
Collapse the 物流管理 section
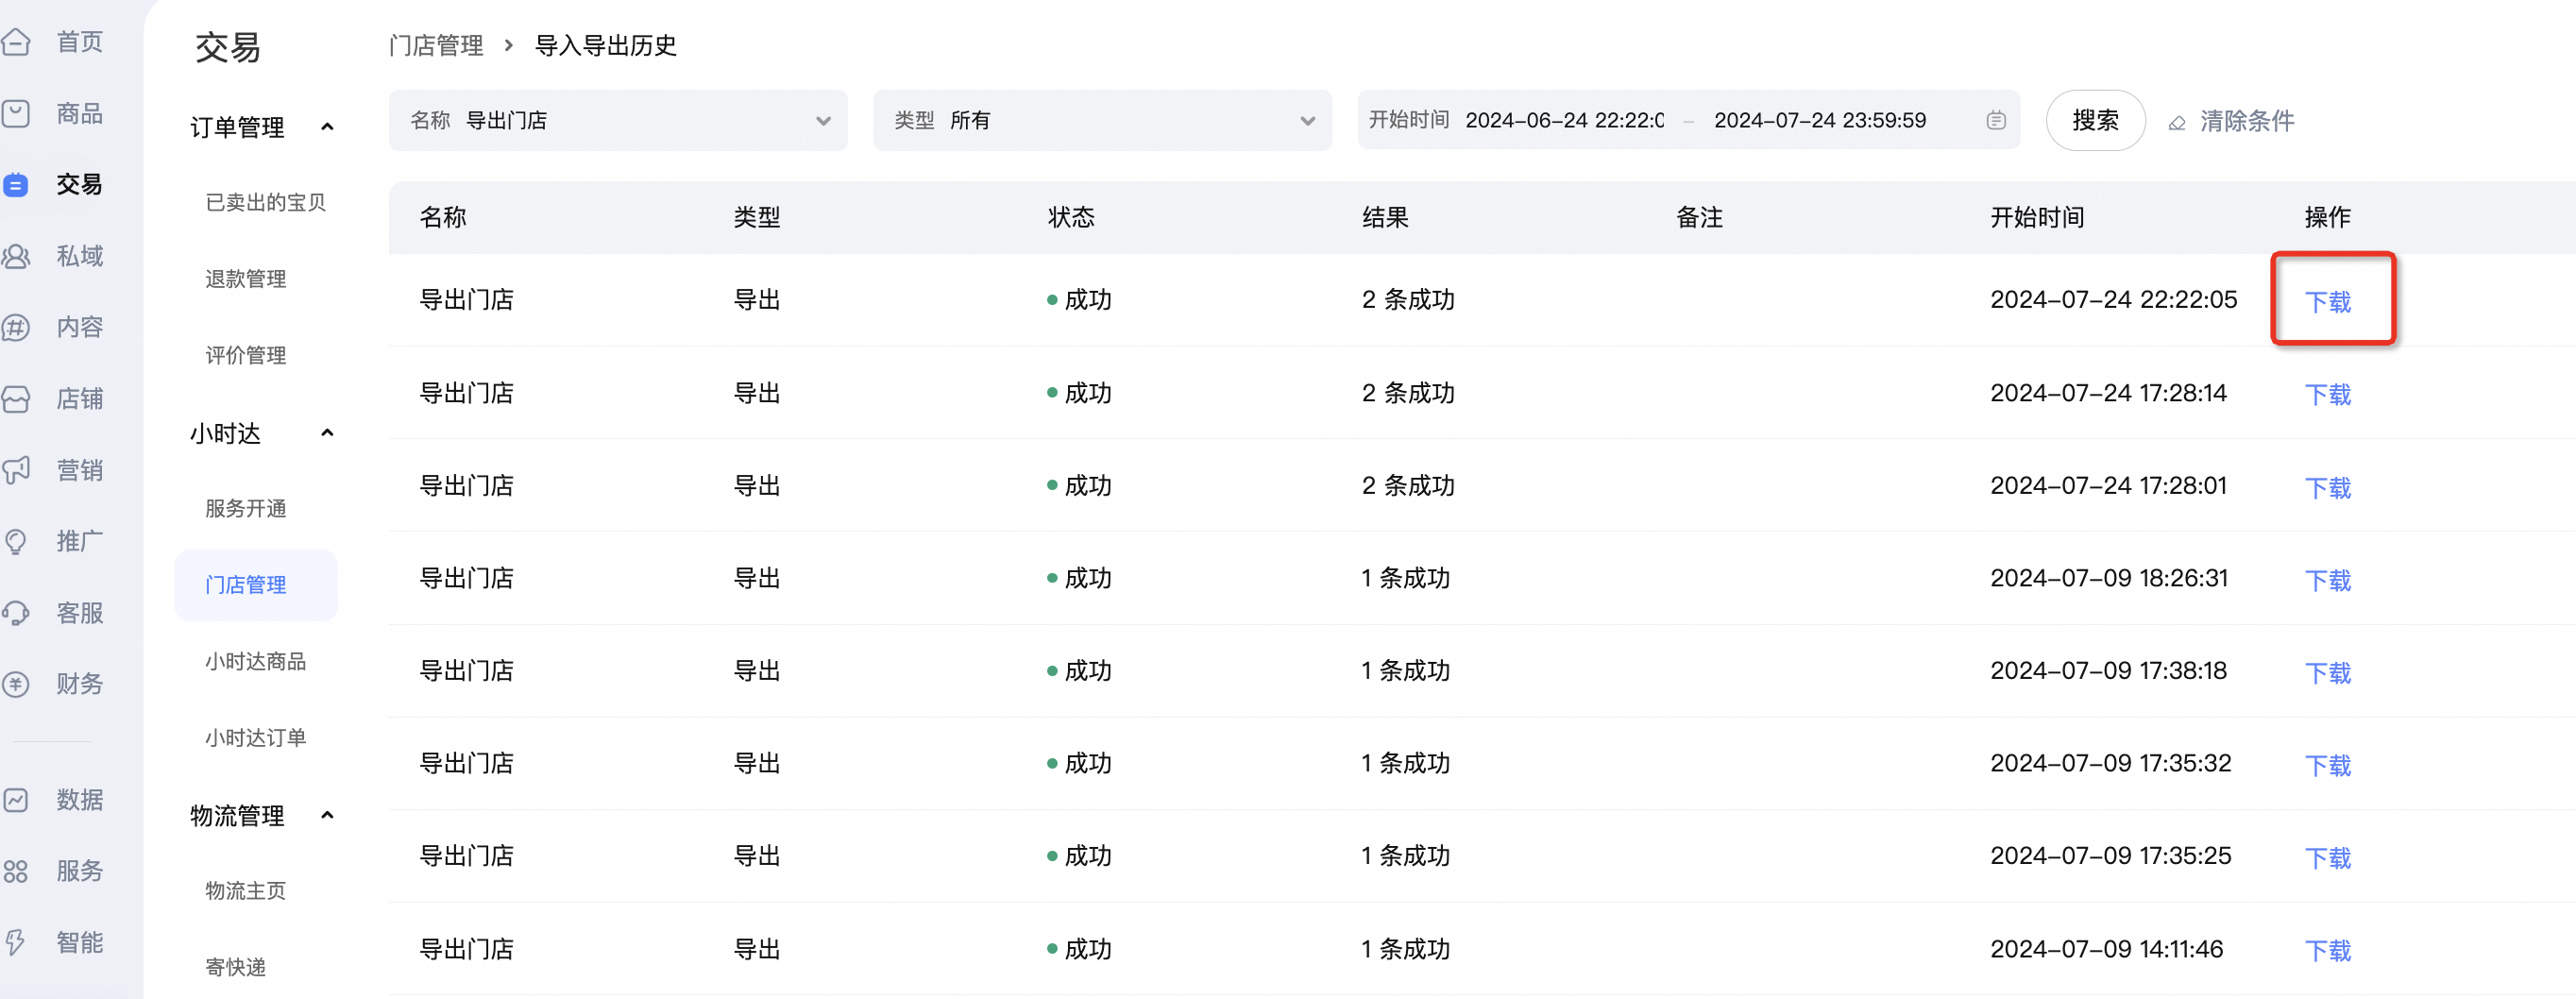pyautogui.click(x=327, y=816)
